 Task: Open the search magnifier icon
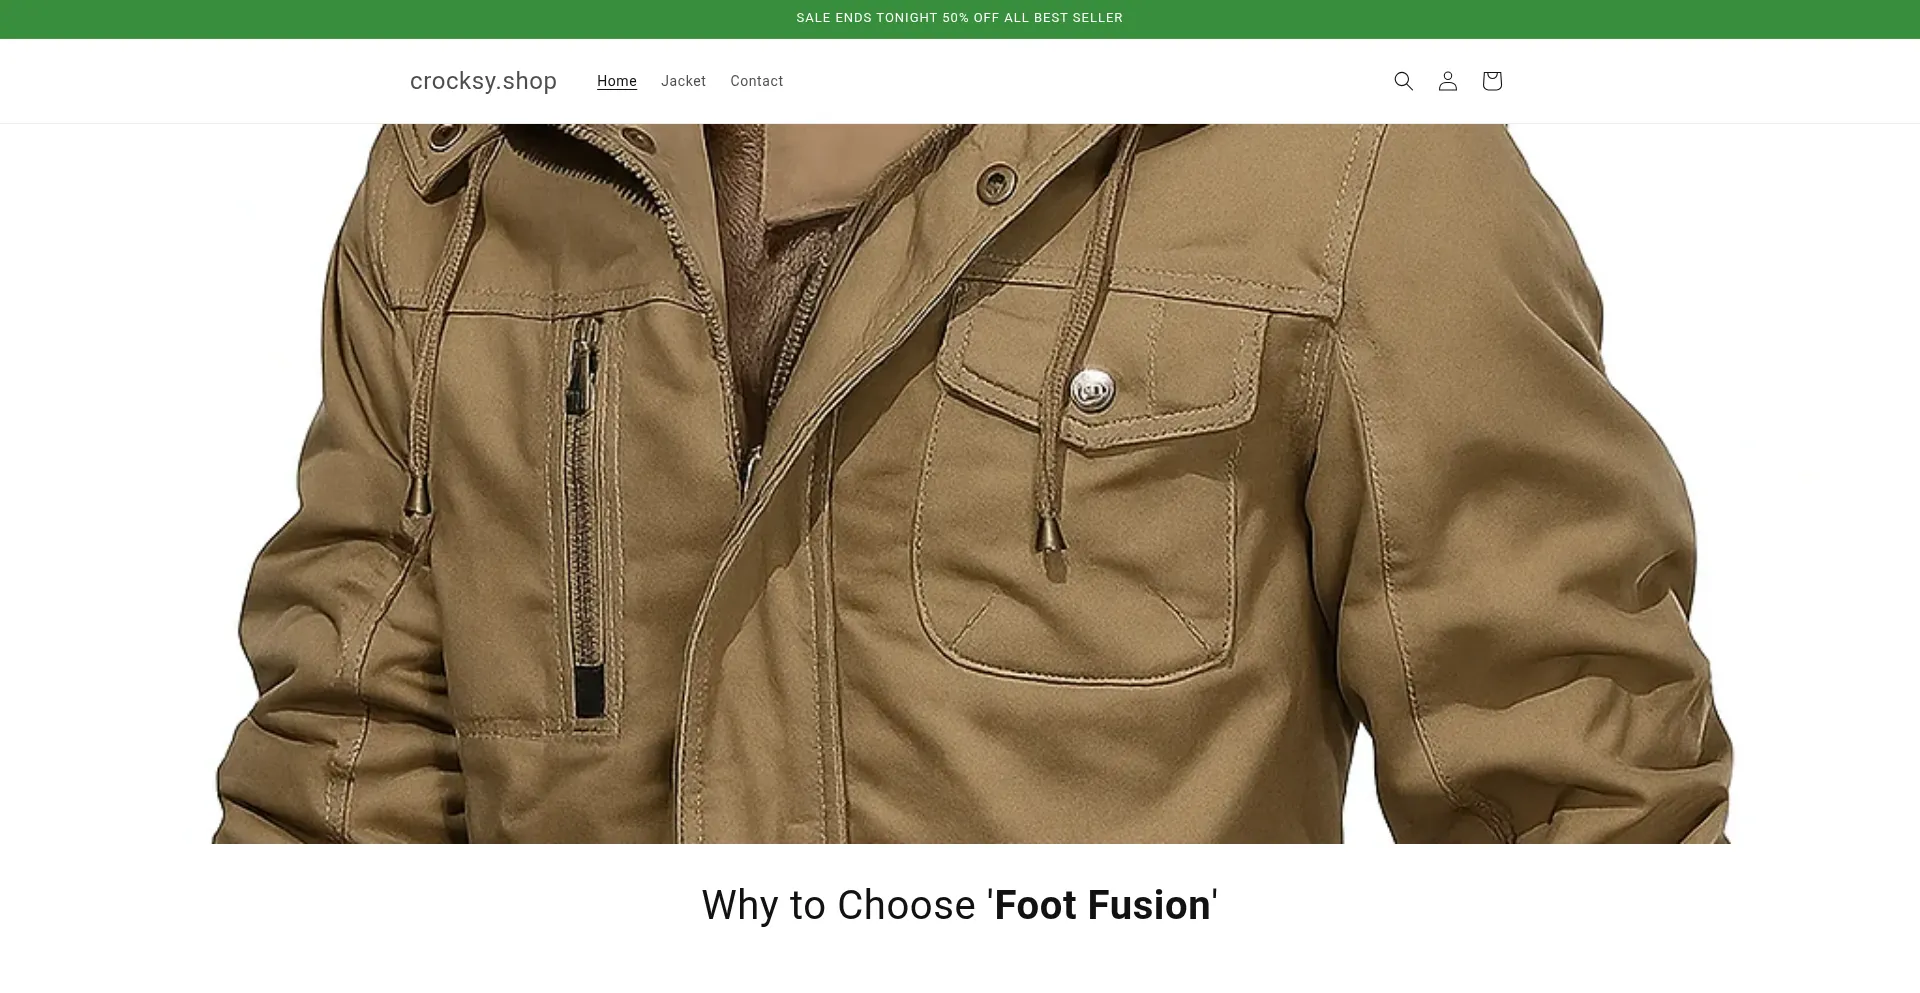(1403, 81)
